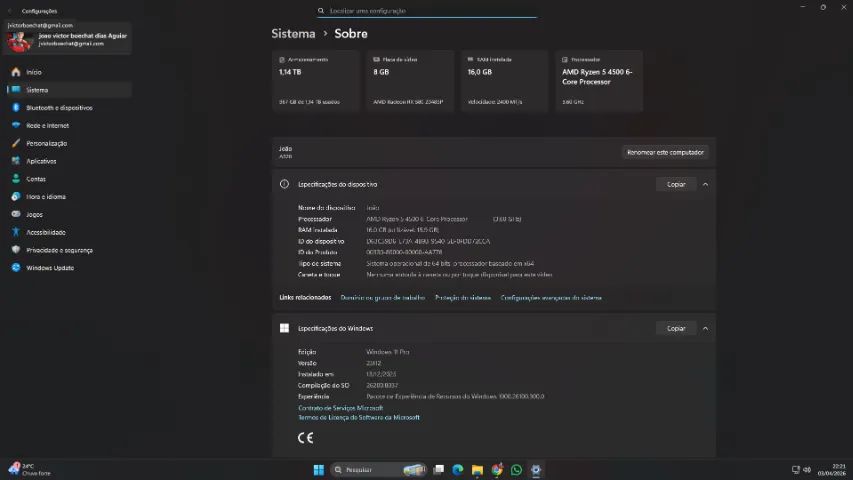Open WhatsApp from taskbar
The height and width of the screenshot is (480, 853).
(516, 470)
